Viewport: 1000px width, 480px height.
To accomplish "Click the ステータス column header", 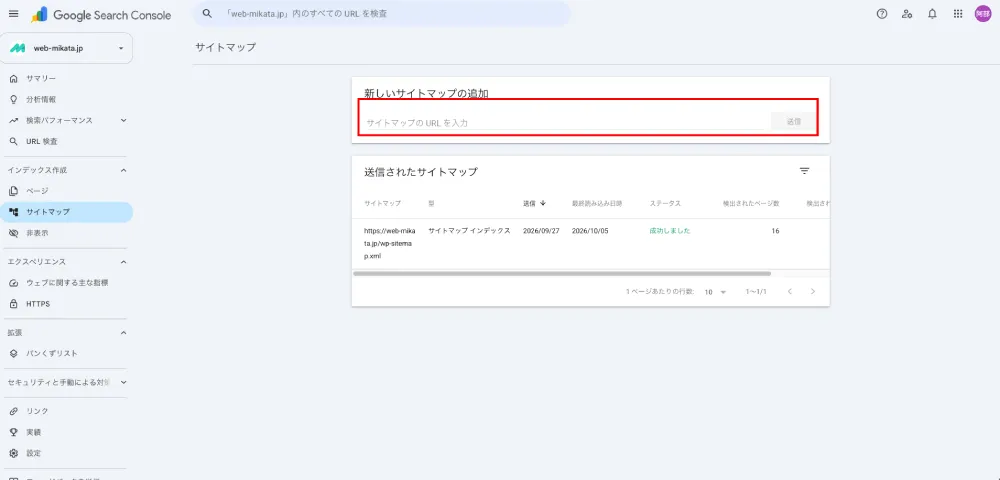I will (x=665, y=203).
